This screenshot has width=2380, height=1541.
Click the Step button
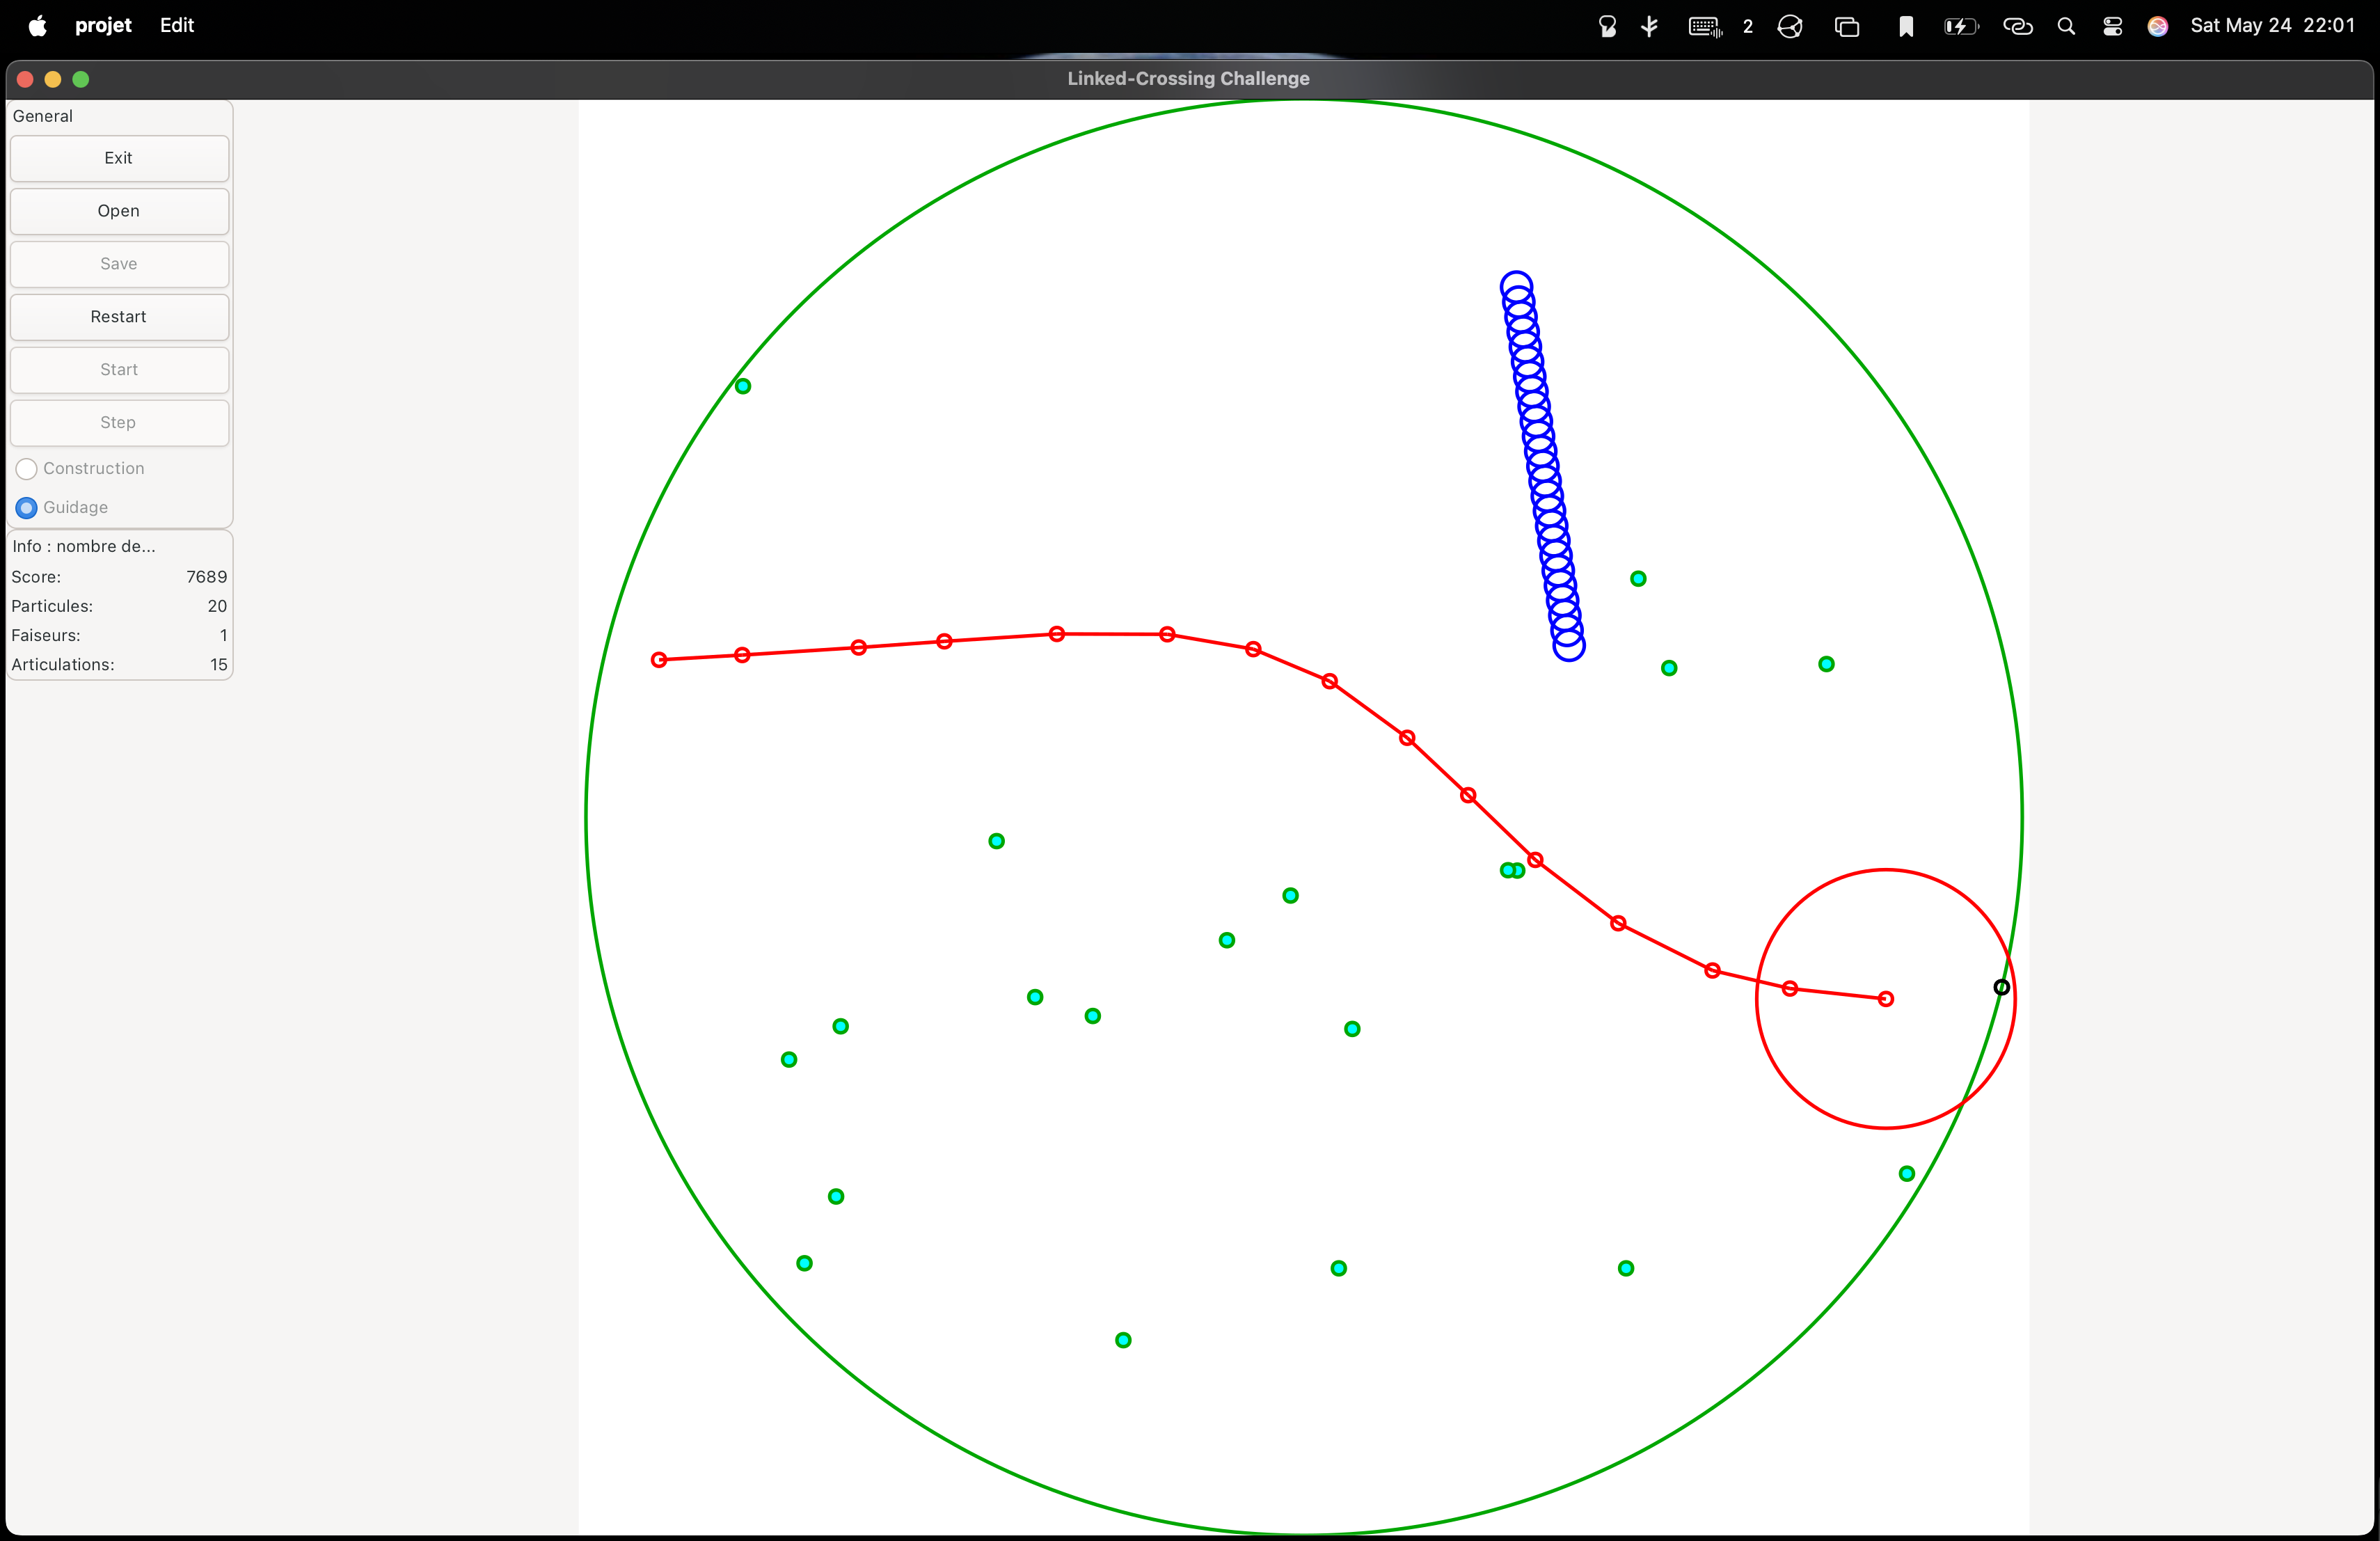(x=119, y=423)
